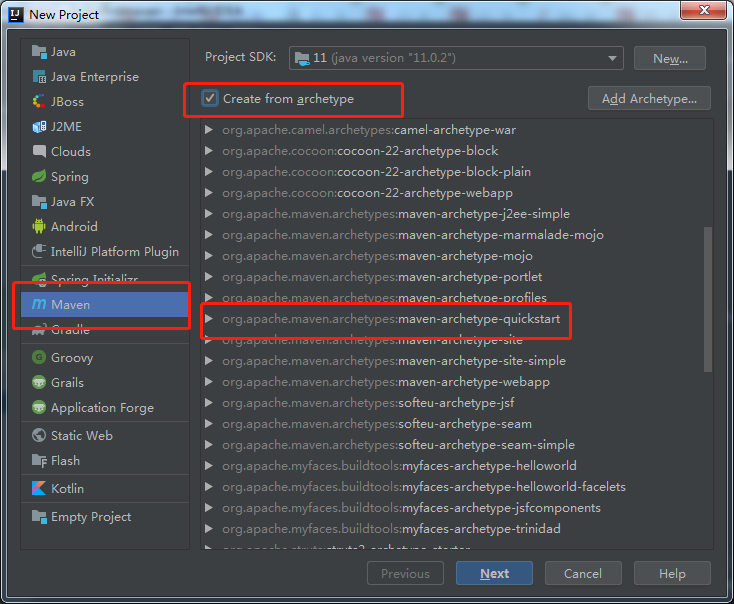The height and width of the screenshot is (604, 734).
Task: Select Maven project type
Action: (x=105, y=304)
